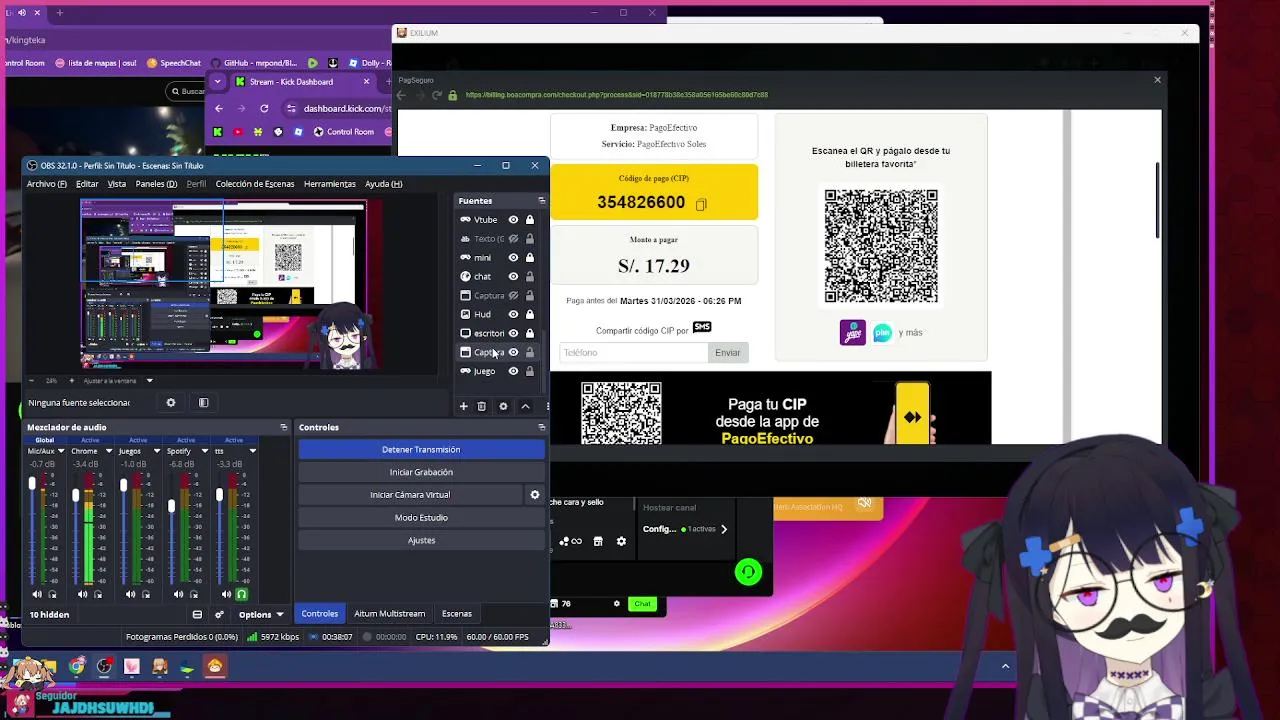This screenshot has width=1280, height=720.
Task: Toggle the green monitoring headphone on tts
Action: (x=241, y=594)
